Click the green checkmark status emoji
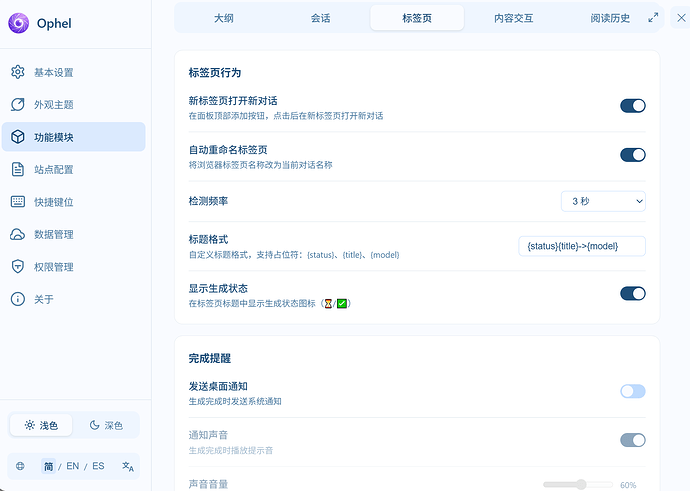Image resolution: width=690 pixels, height=491 pixels. (342, 303)
